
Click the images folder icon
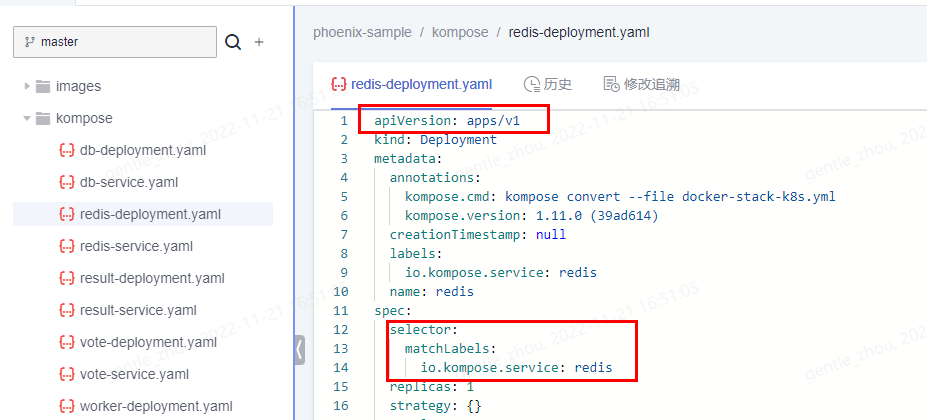[43, 86]
